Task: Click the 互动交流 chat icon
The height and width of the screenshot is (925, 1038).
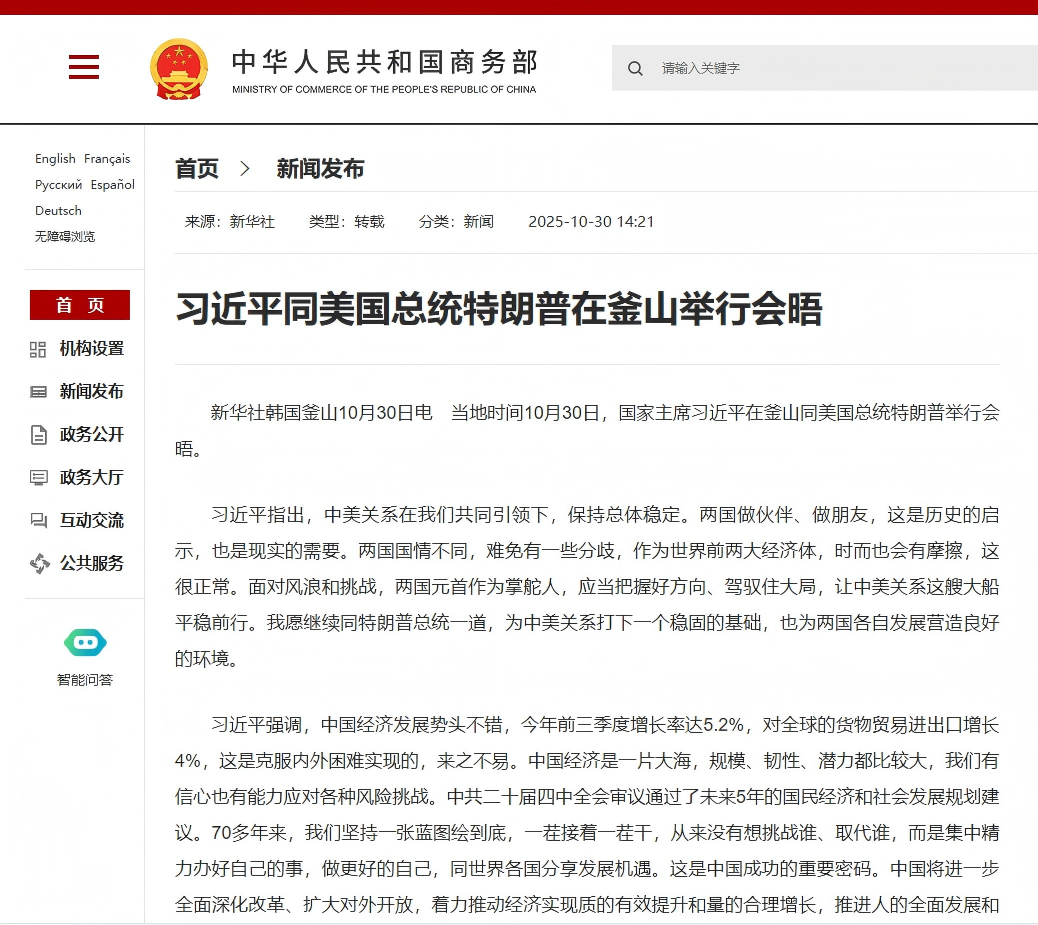Action: pos(38,521)
